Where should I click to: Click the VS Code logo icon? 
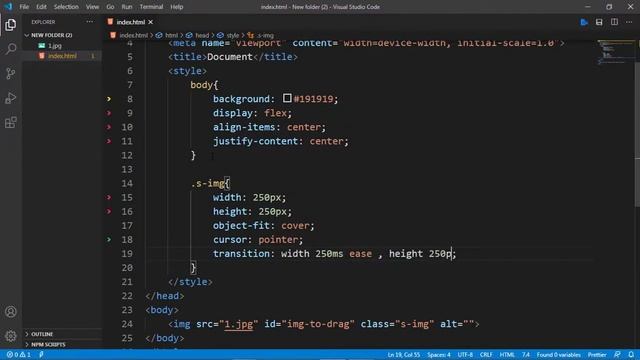pos(8,7)
